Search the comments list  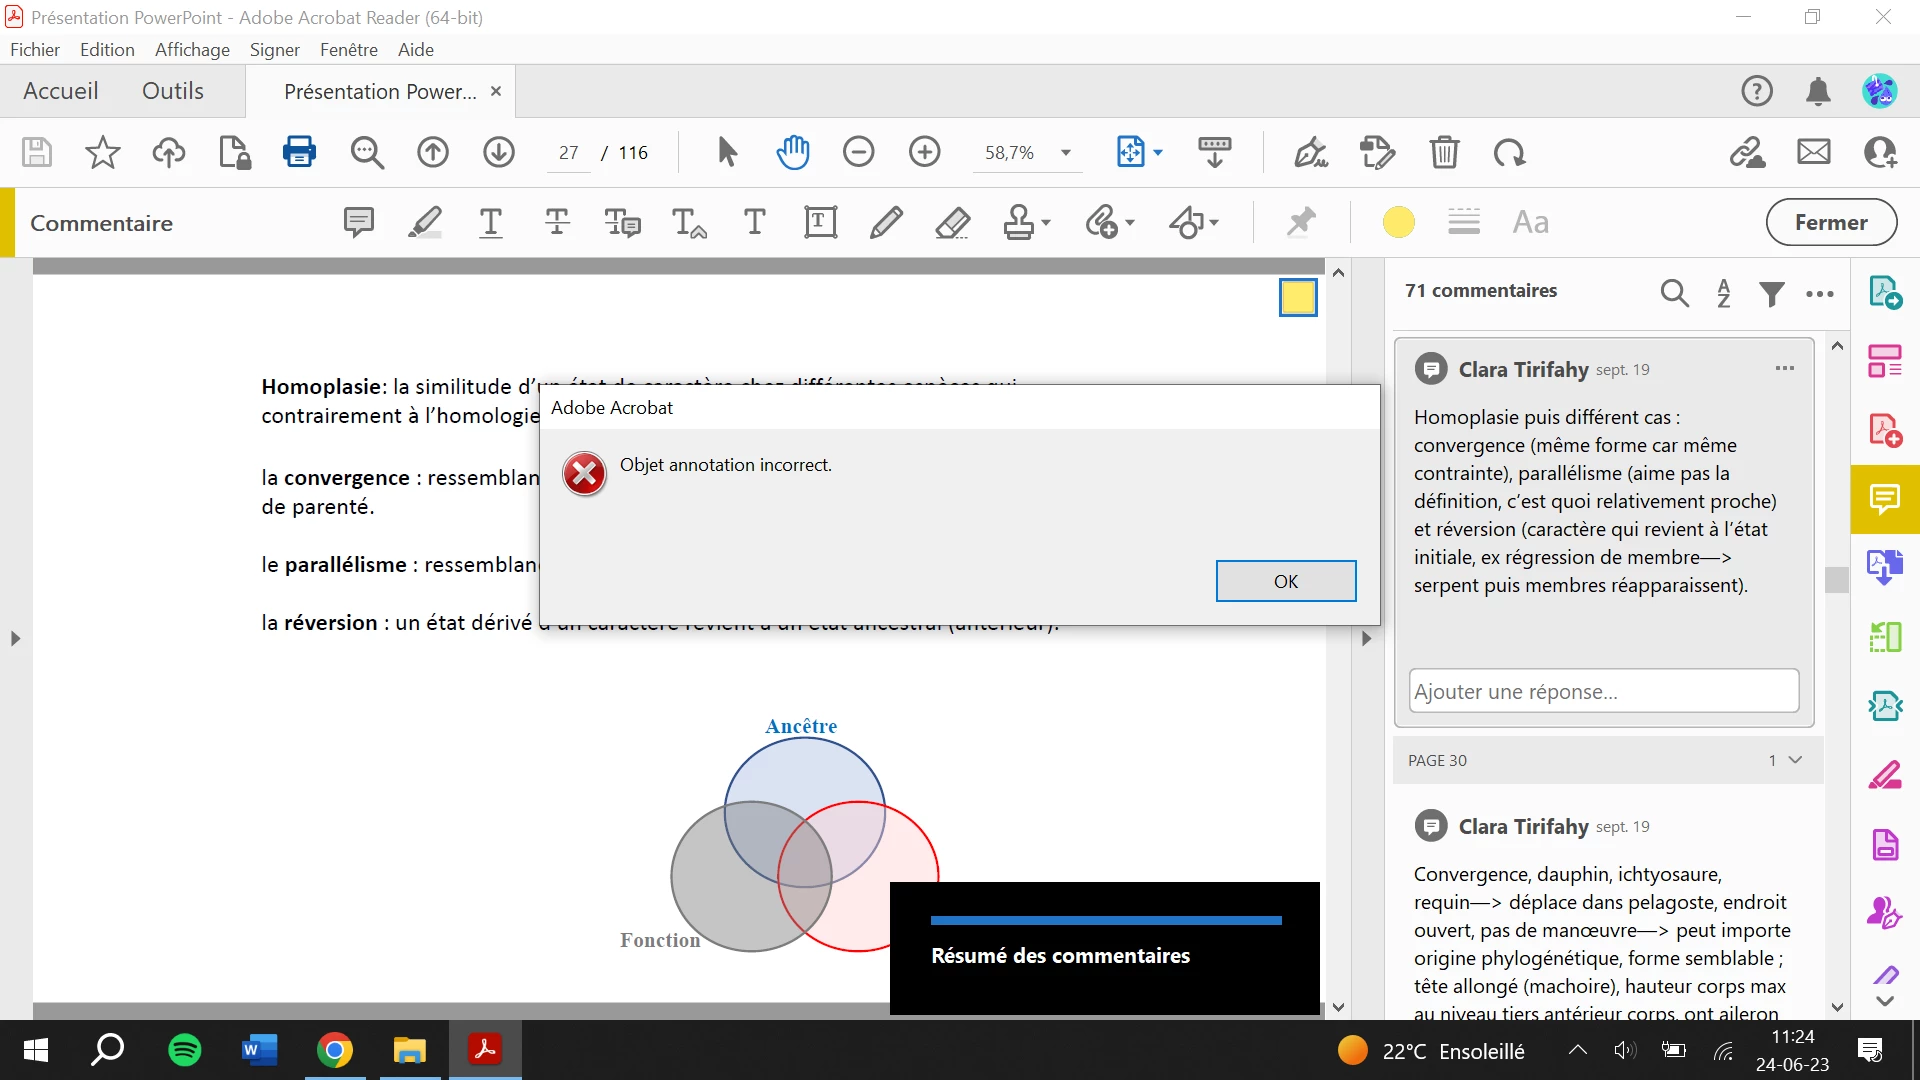tap(1674, 293)
